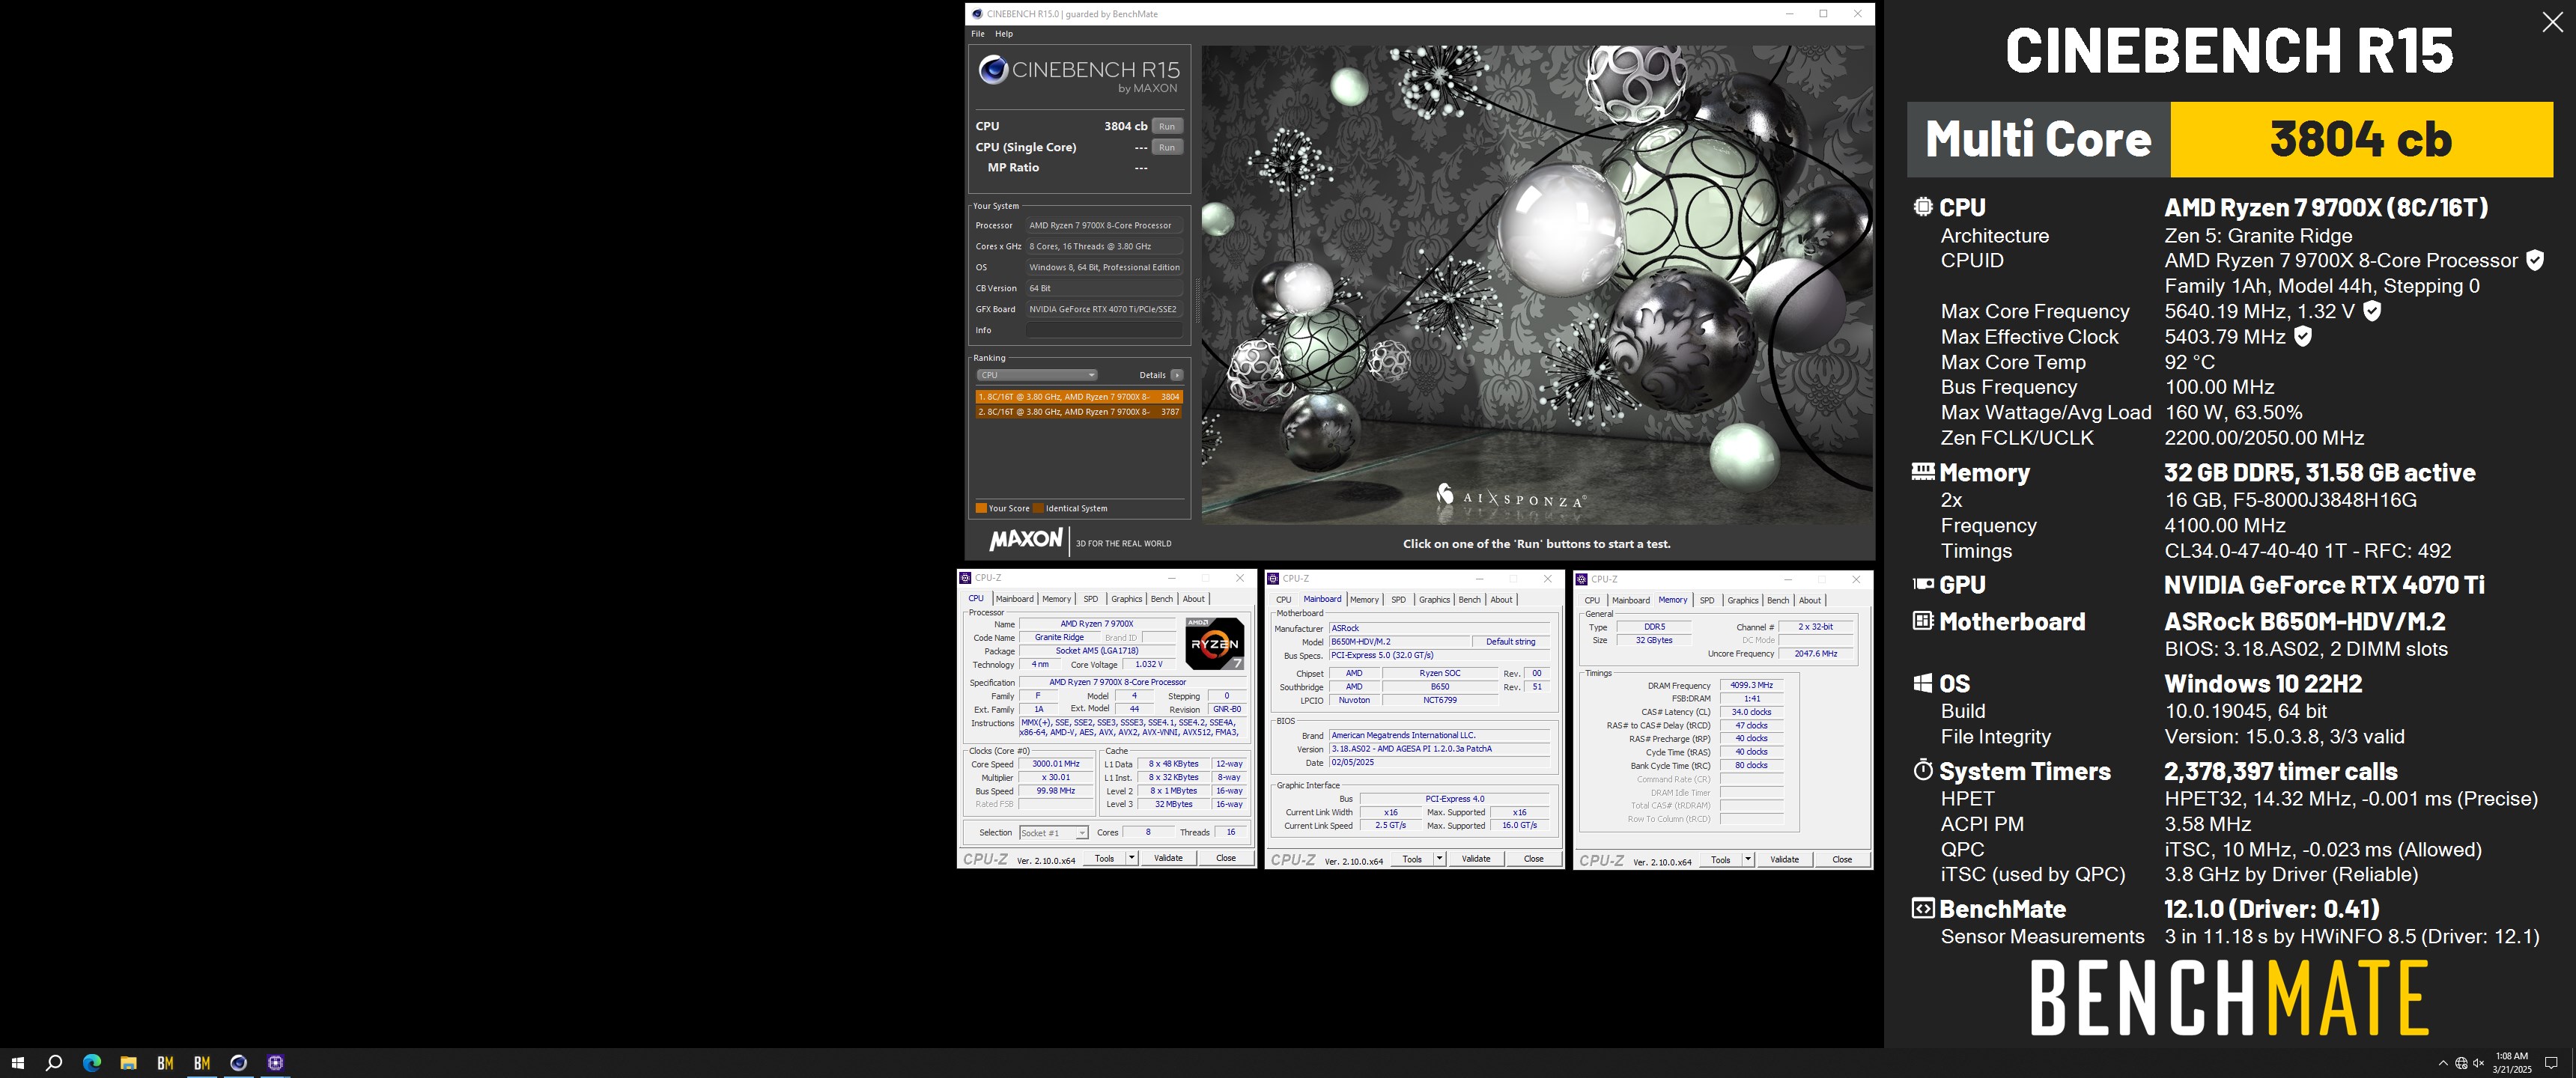2576x1078 pixels.
Task: Click the Cinebench logo sphere in the title bar
Action: click(x=977, y=14)
